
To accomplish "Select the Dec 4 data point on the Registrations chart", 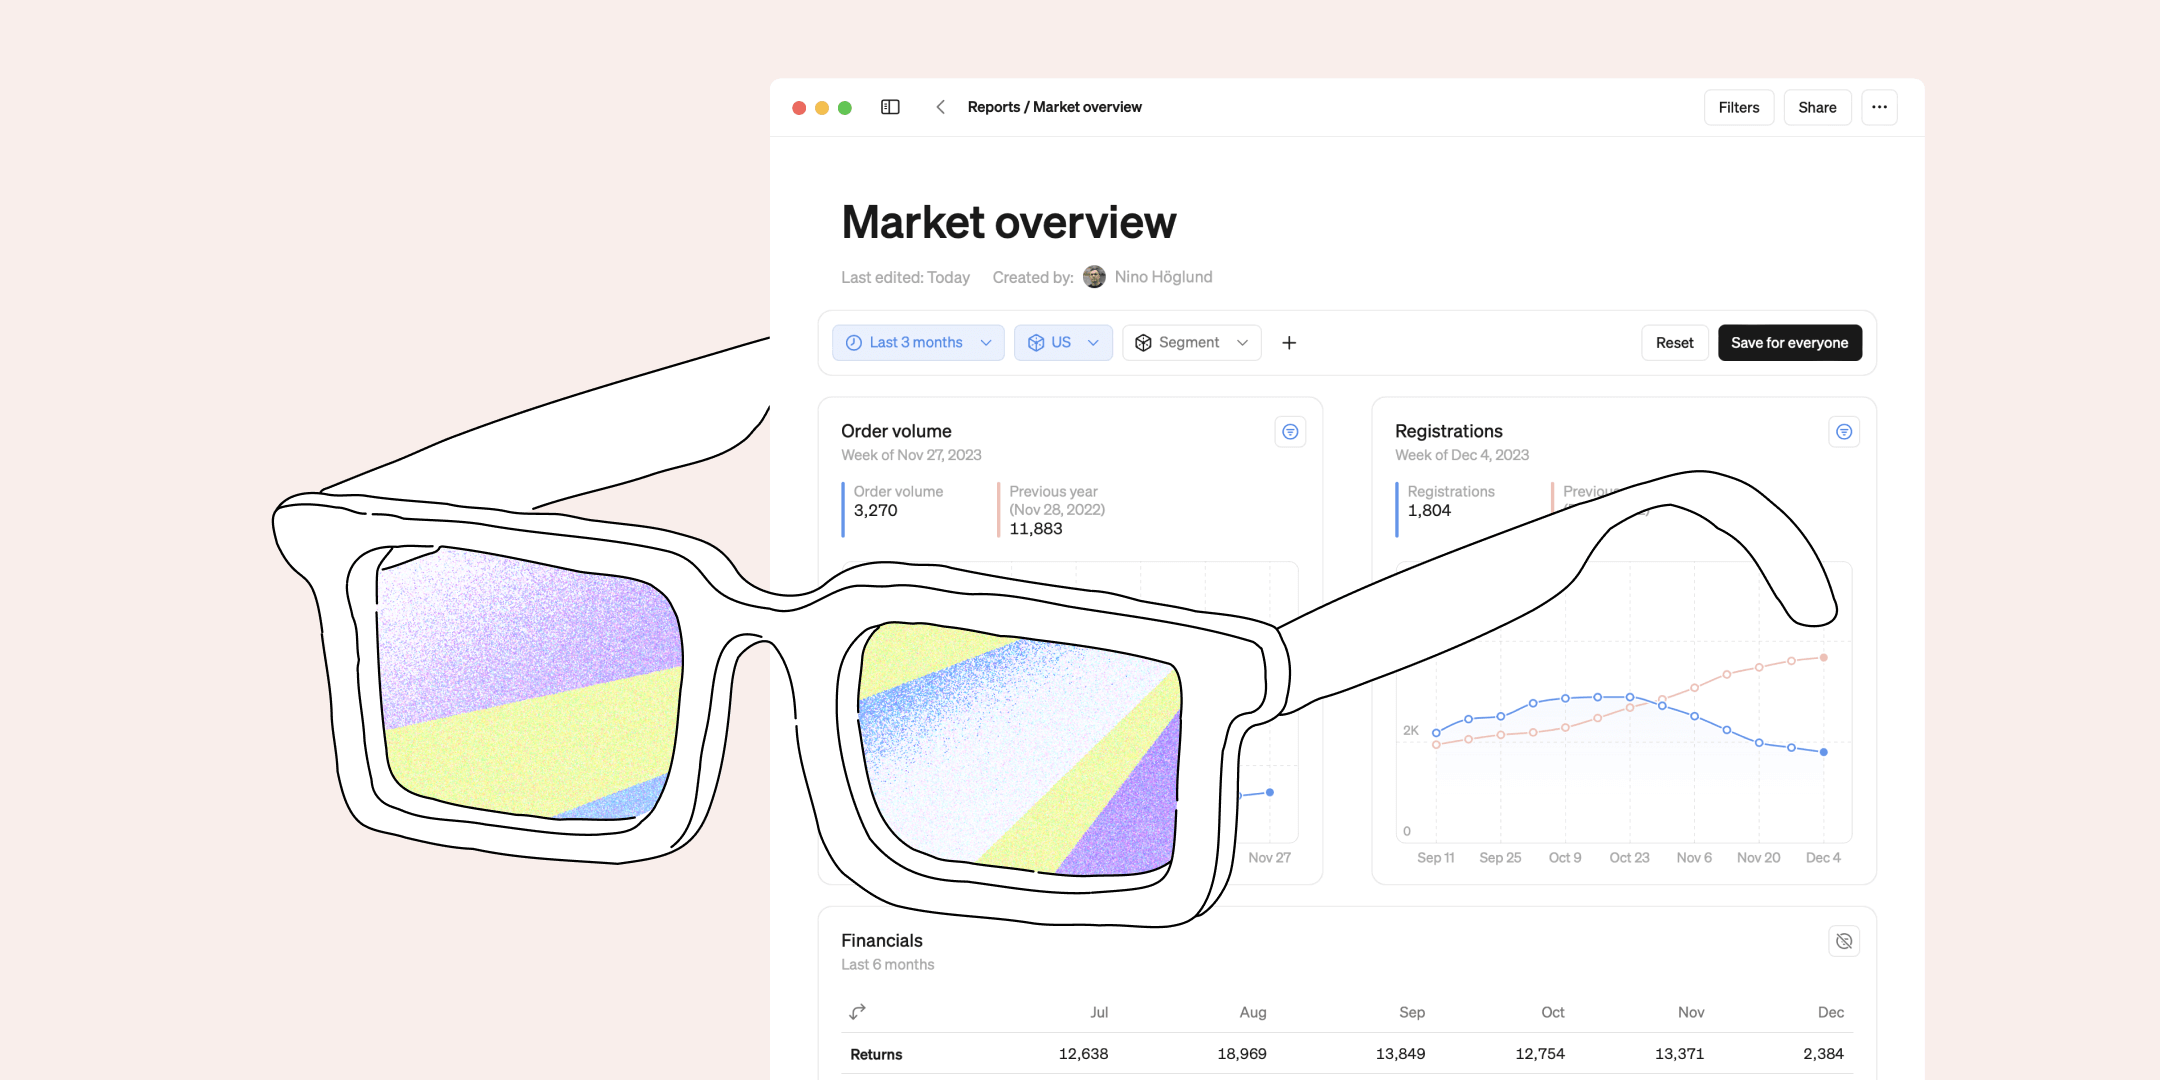I will pyautogui.click(x=1823, y=752).
